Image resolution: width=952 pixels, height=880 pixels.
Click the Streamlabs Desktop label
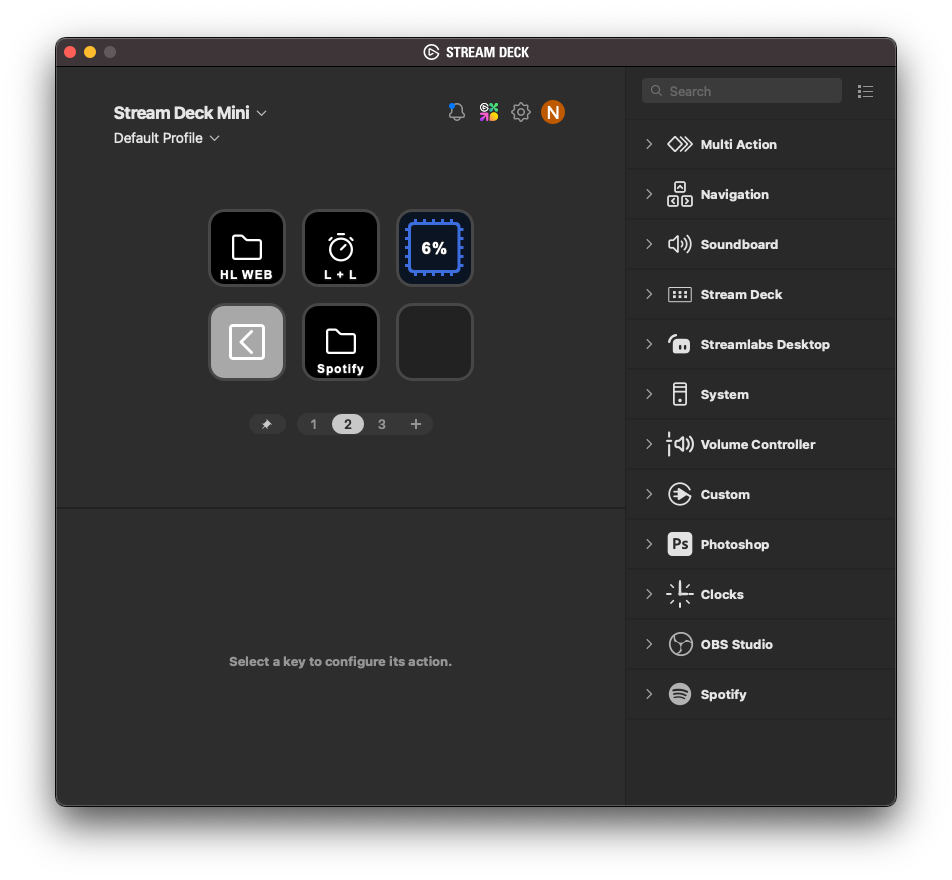(765, 344)
